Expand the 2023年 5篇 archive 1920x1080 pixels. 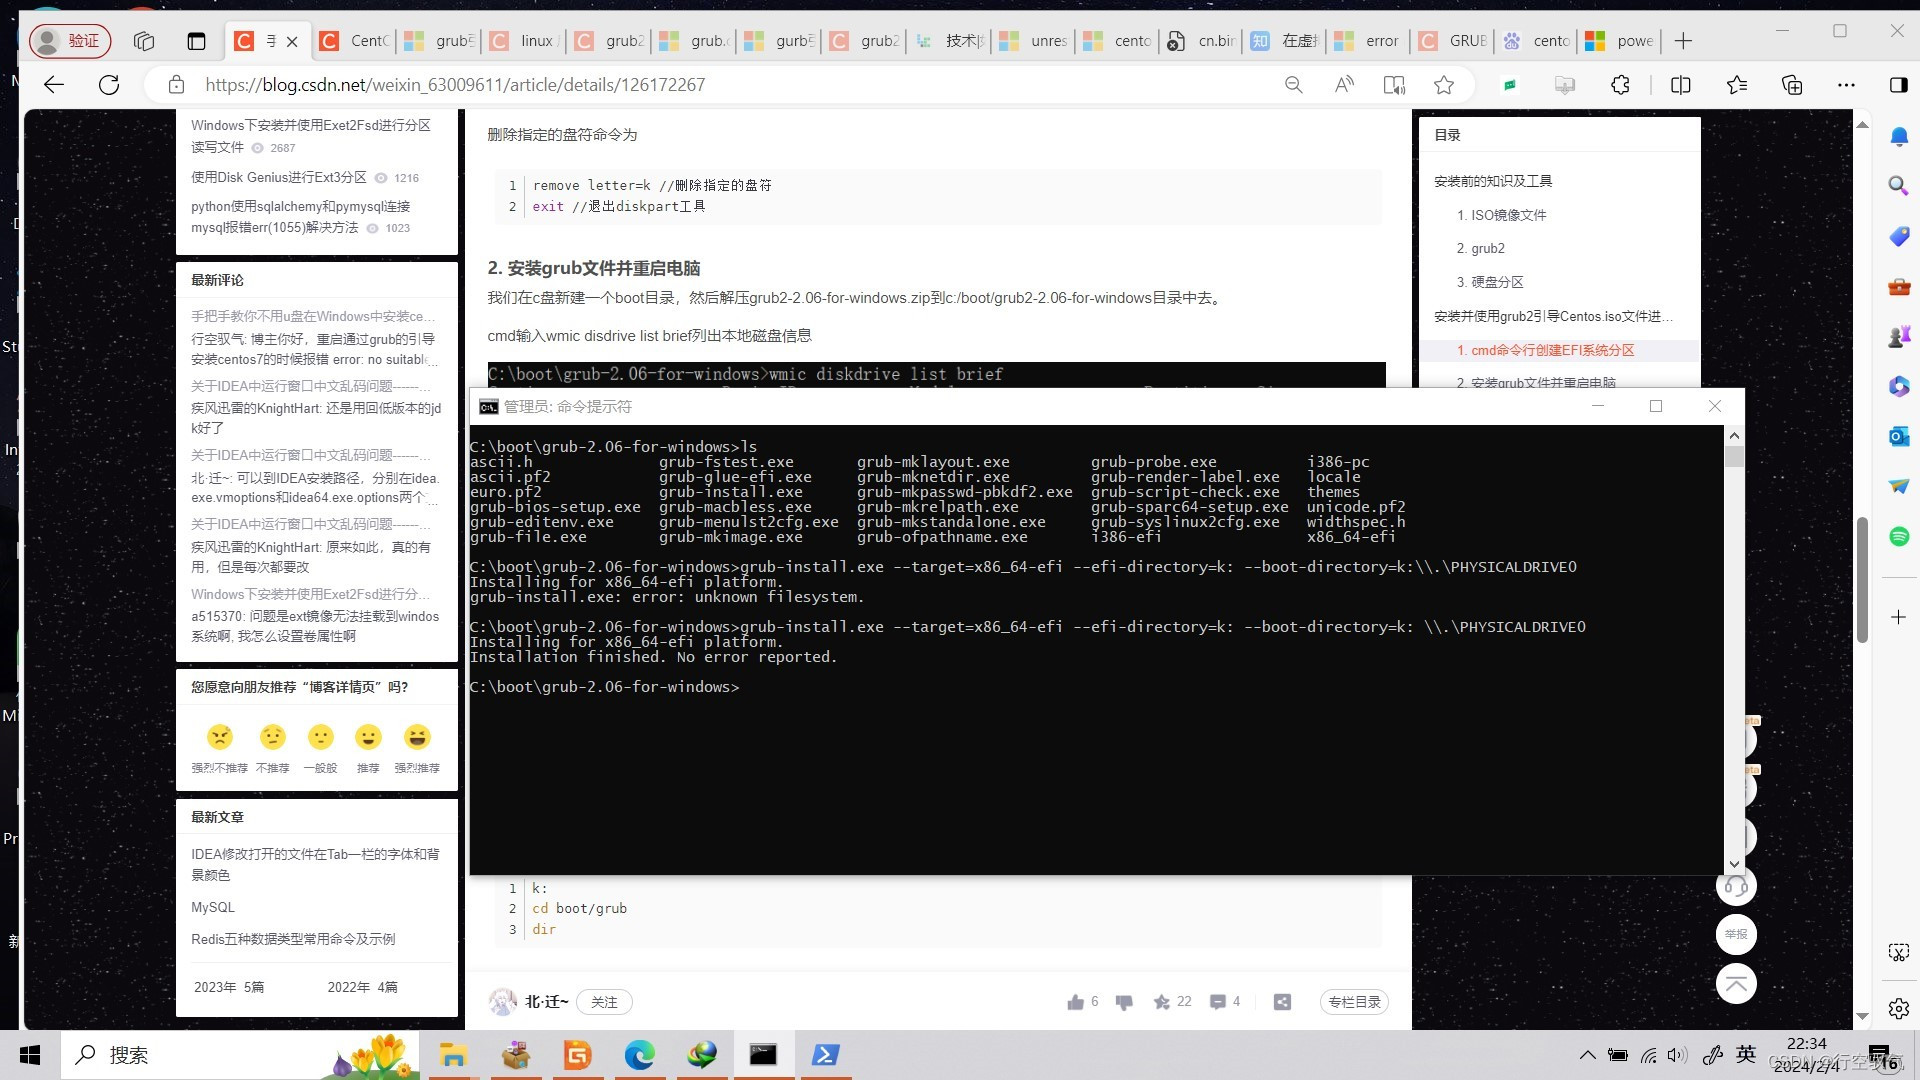tap(228, 987)
